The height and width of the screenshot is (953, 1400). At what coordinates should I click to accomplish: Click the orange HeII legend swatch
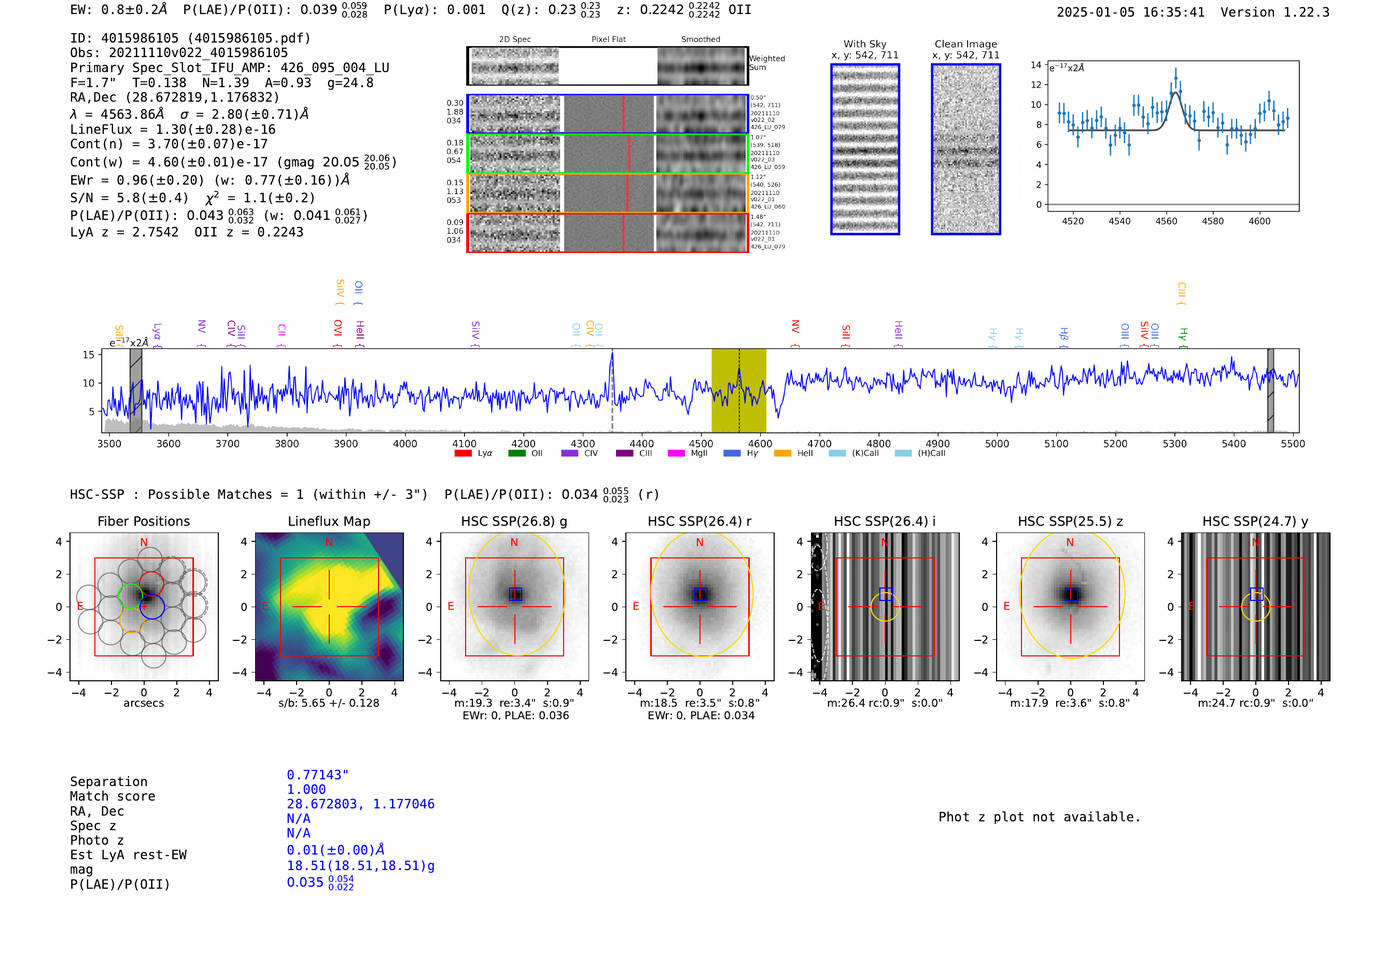(782, 453)
